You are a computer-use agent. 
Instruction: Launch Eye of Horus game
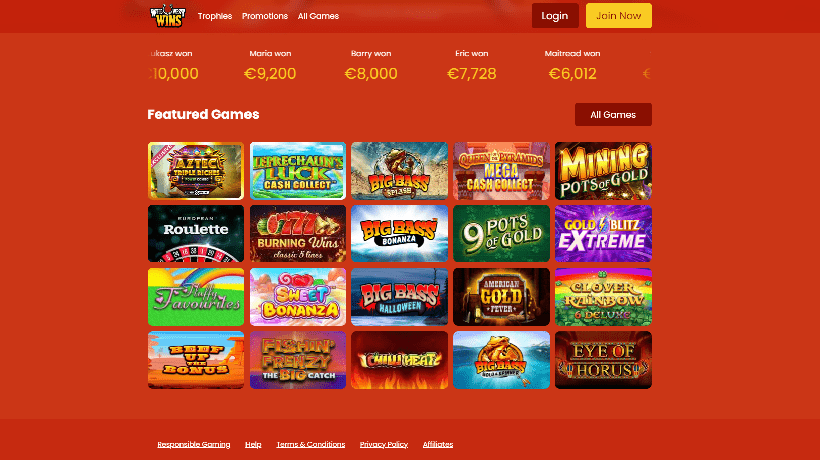coord(603,360)
